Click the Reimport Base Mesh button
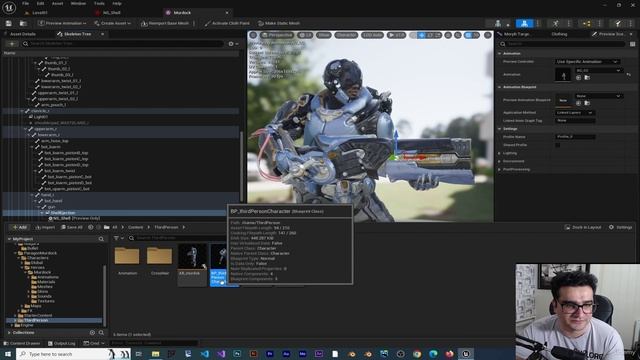 [x=165, y=23]
